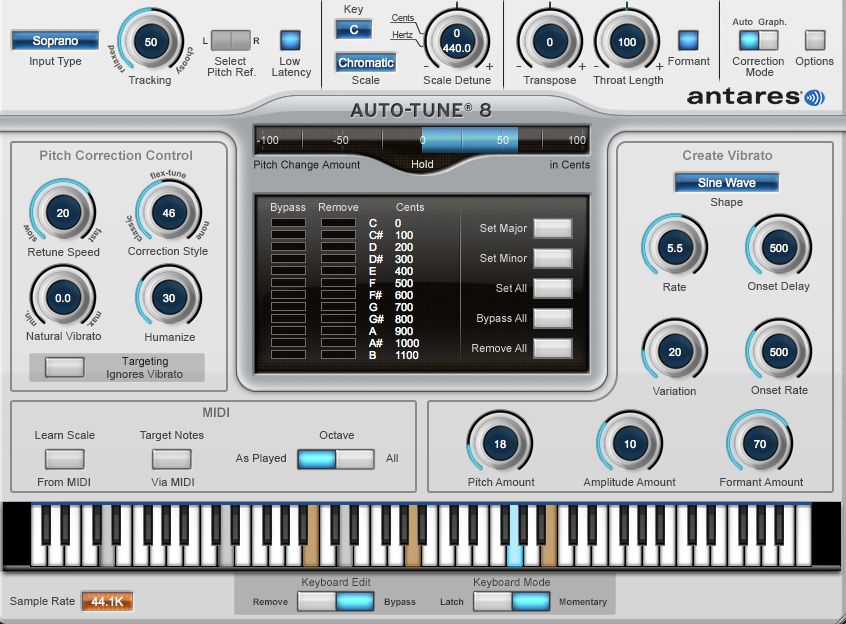Open the Key selector showing C

point(352,30)
